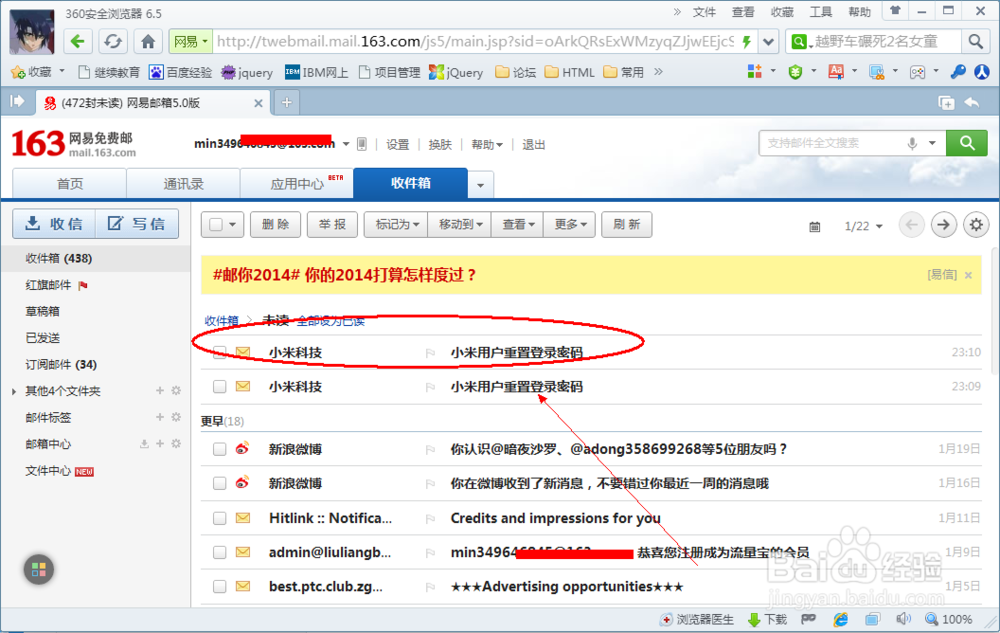Open the 1/22 page selector dropdown

click(864, 226)
